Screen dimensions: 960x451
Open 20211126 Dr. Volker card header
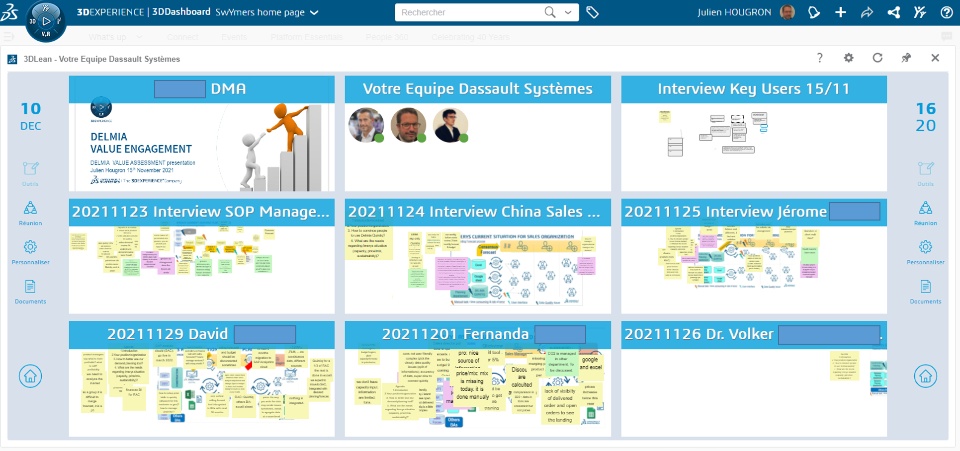[754, 335]
